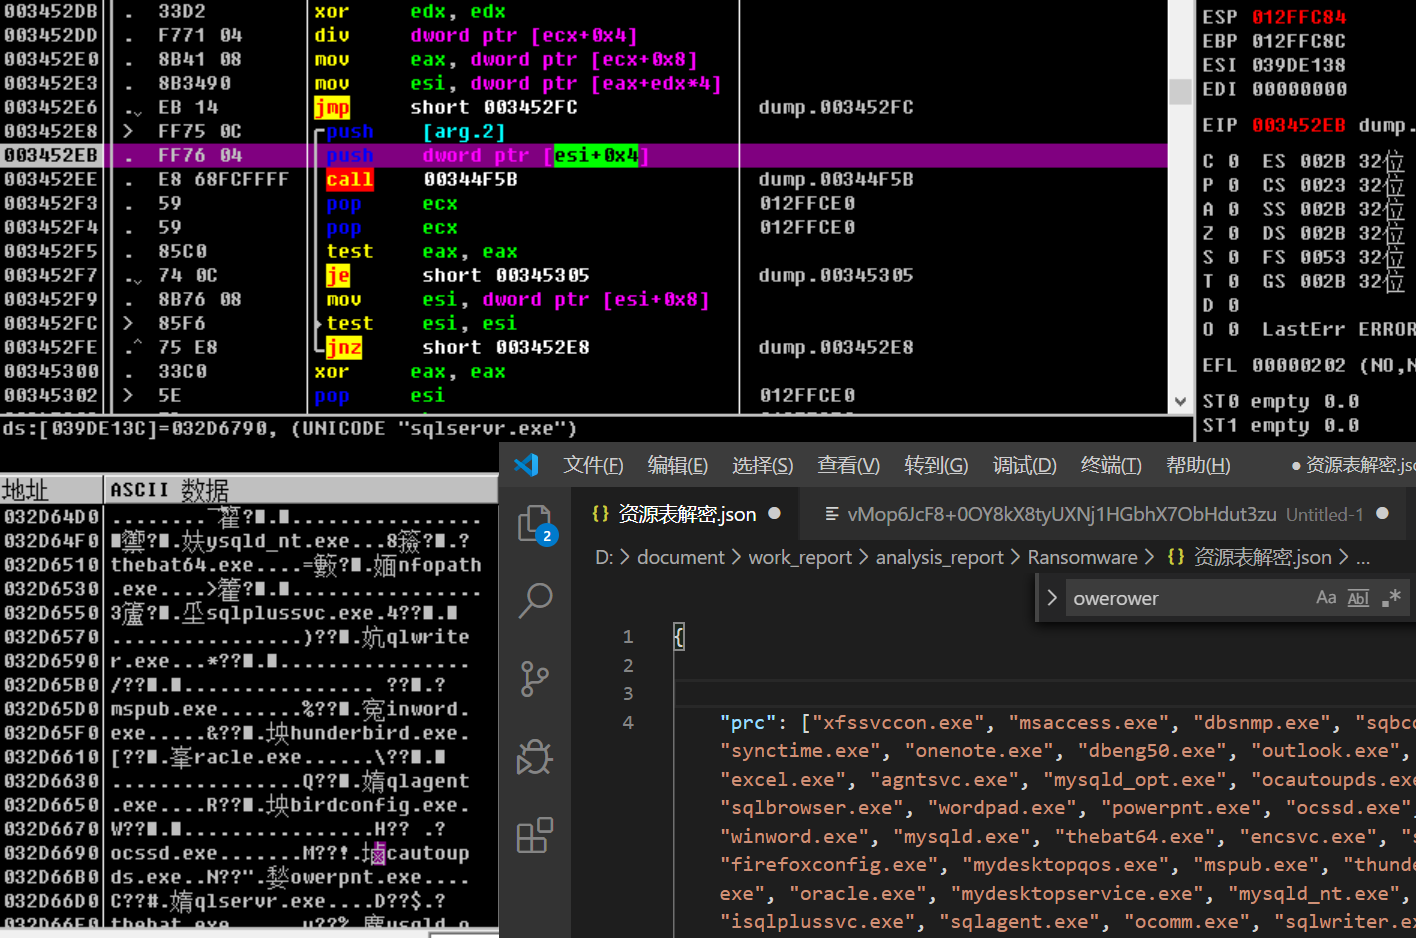
Task: Switch to the 资源表解密.json editor tab
Action: click(686, 514)
